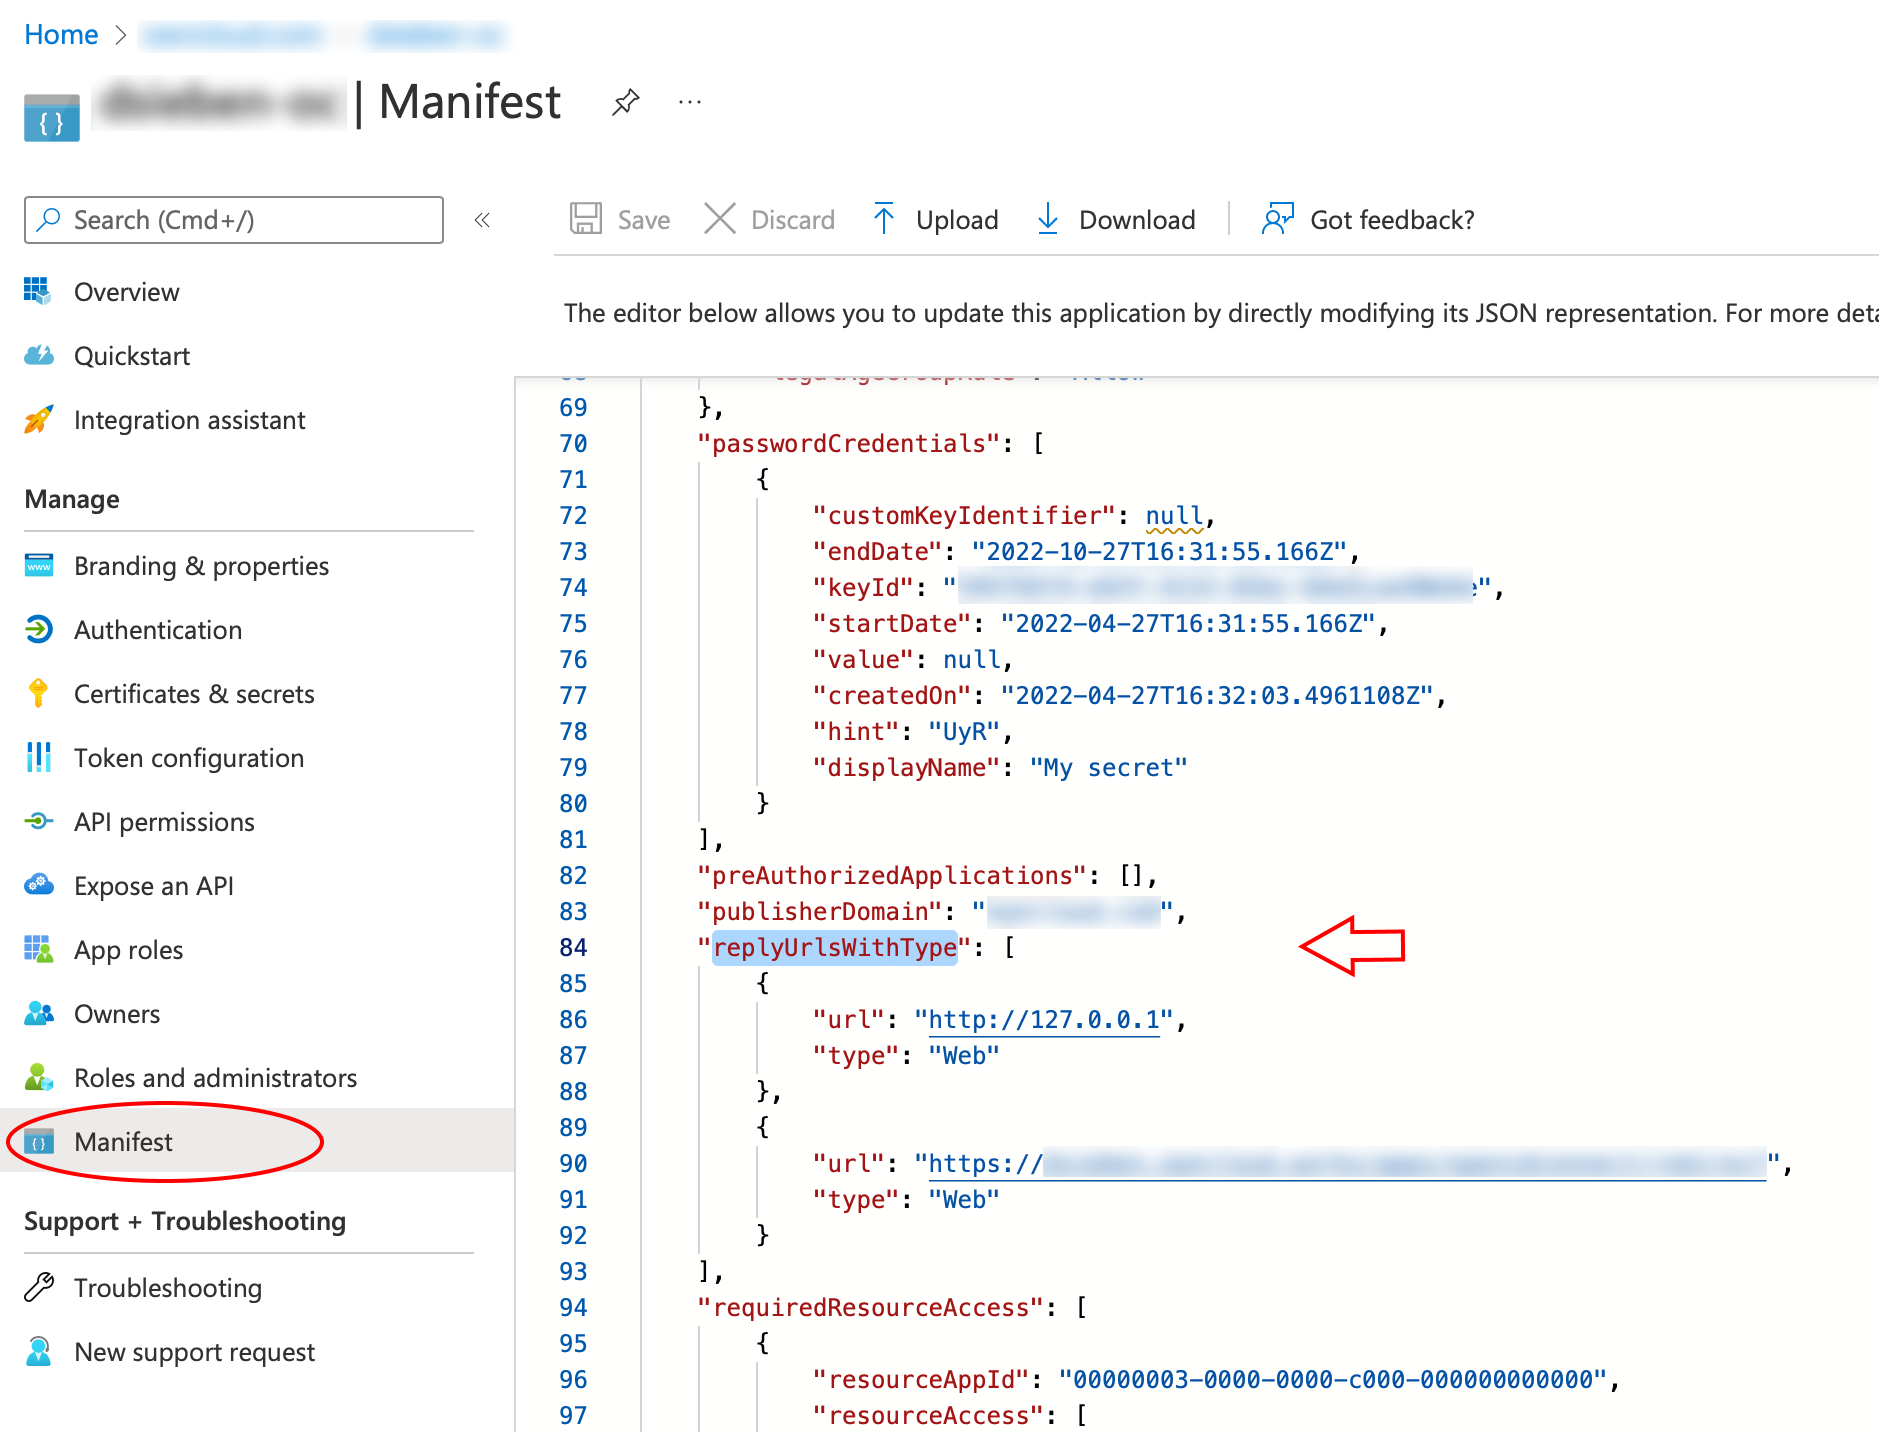
Task: Open Token configuration from the sidebar
Action: pos(188,757)
